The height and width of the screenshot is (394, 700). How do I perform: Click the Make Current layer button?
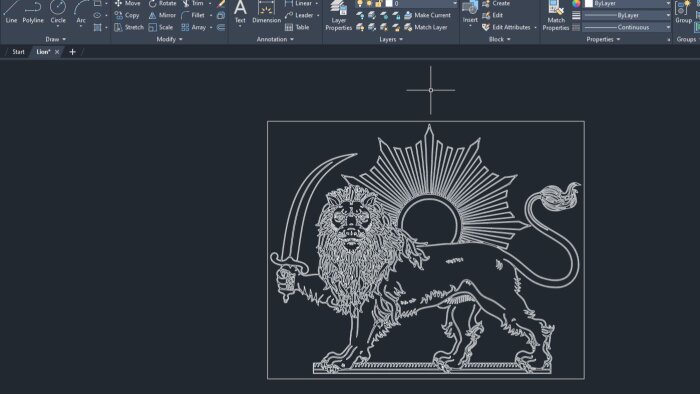(427, 15)
